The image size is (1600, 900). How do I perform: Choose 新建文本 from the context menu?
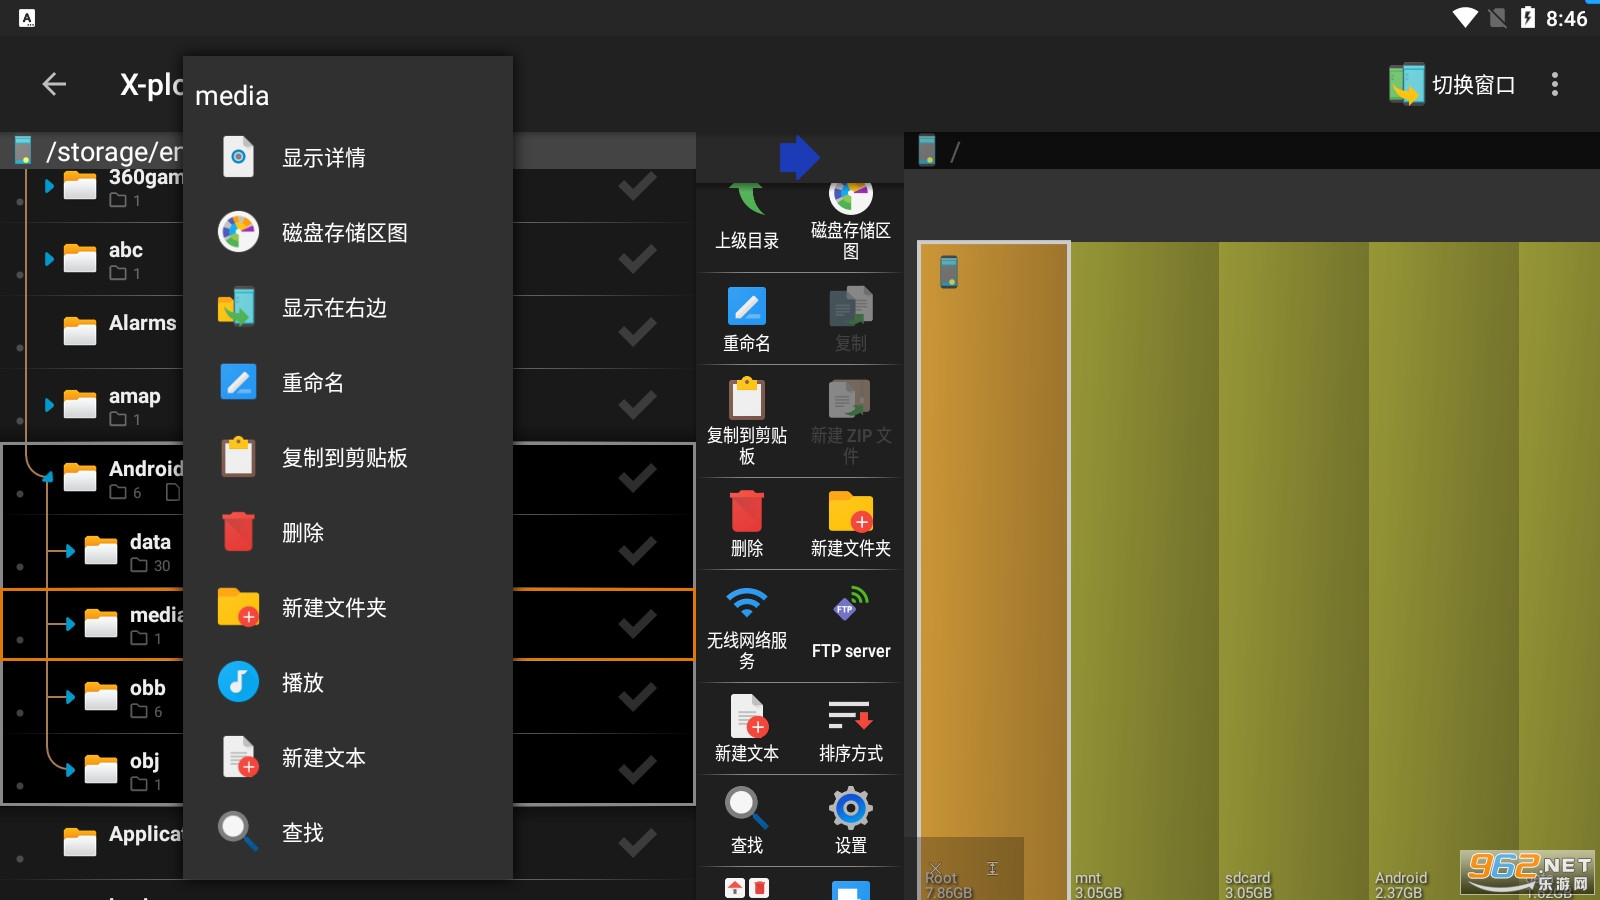coord(348,758)
